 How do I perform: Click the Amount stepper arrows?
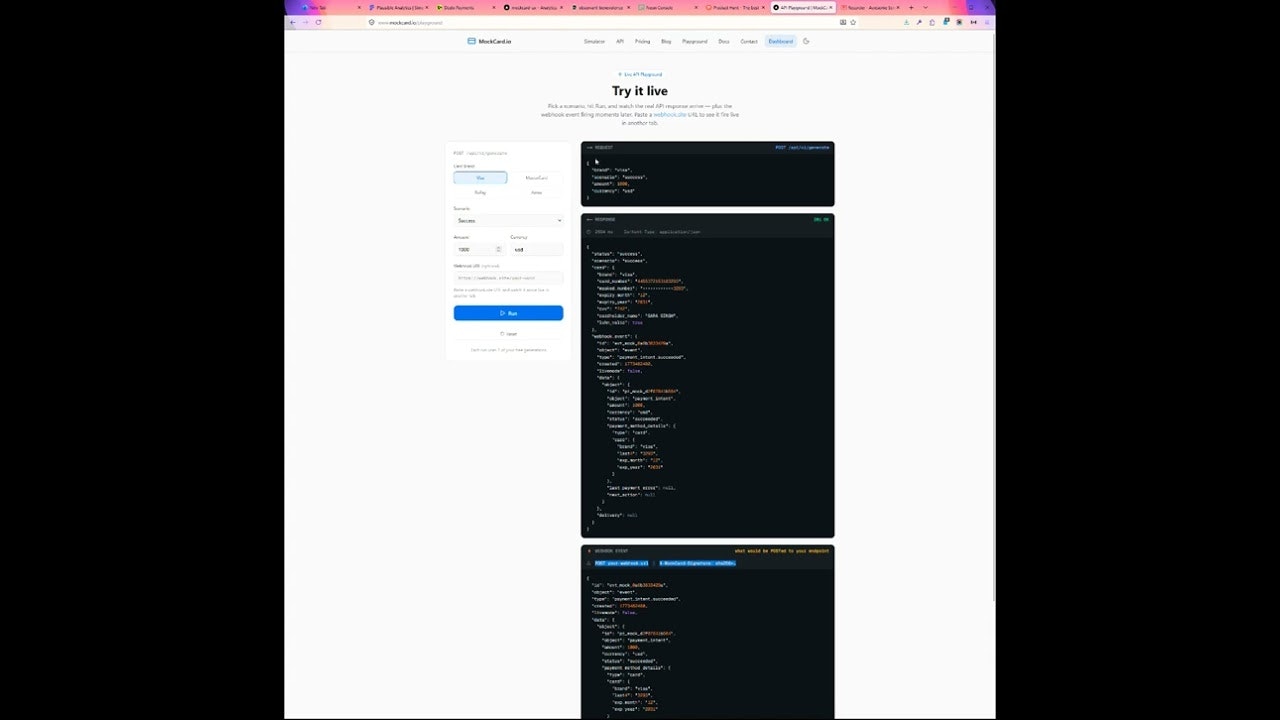[498, 249]
